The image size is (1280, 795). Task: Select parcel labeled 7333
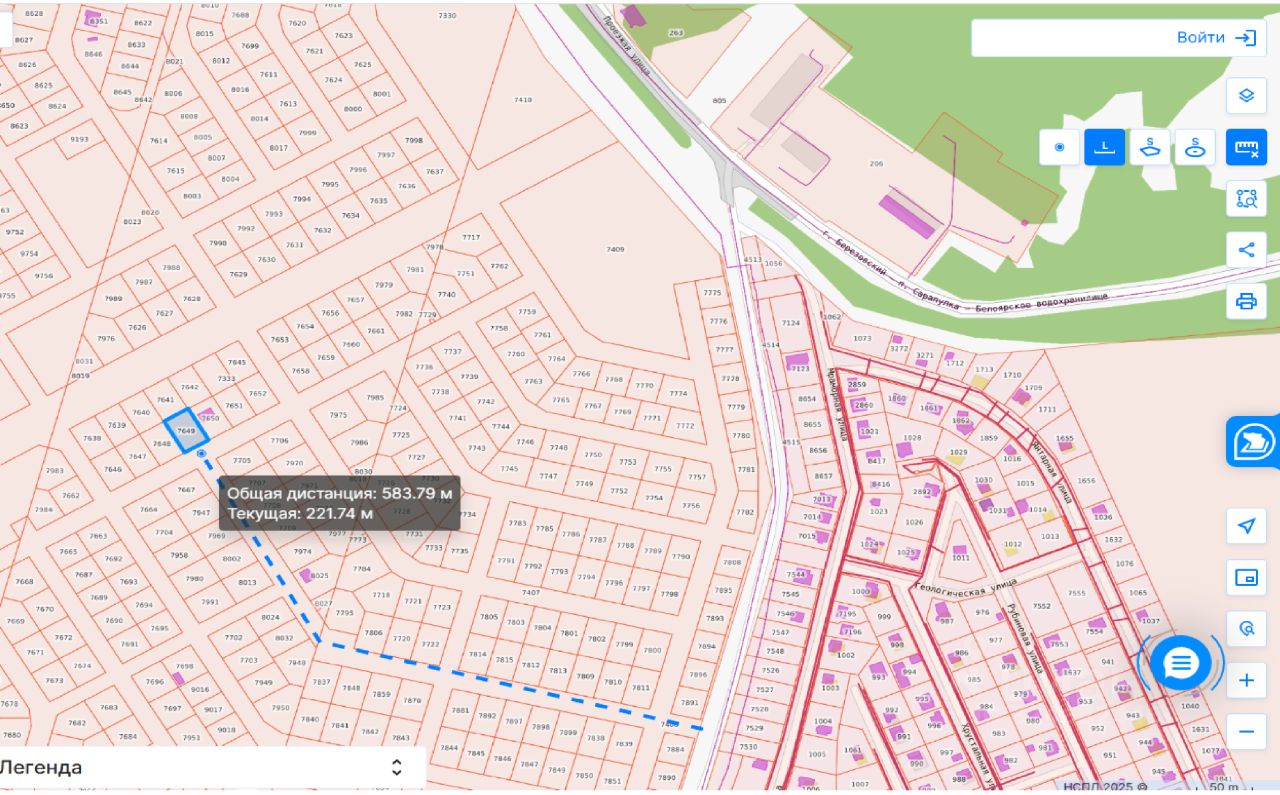[x=227, y=379]
